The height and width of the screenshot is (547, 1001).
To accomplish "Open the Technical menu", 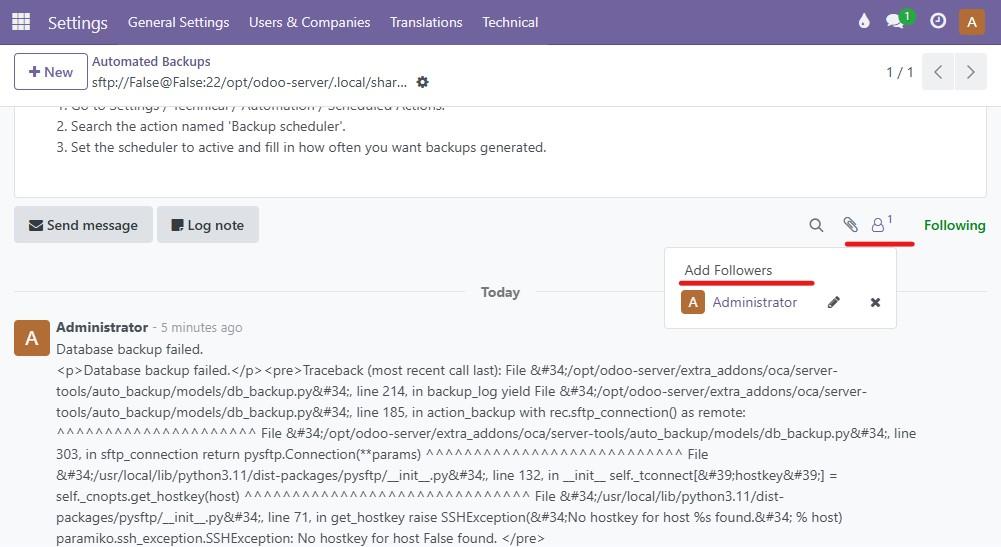I will point(510,22).
